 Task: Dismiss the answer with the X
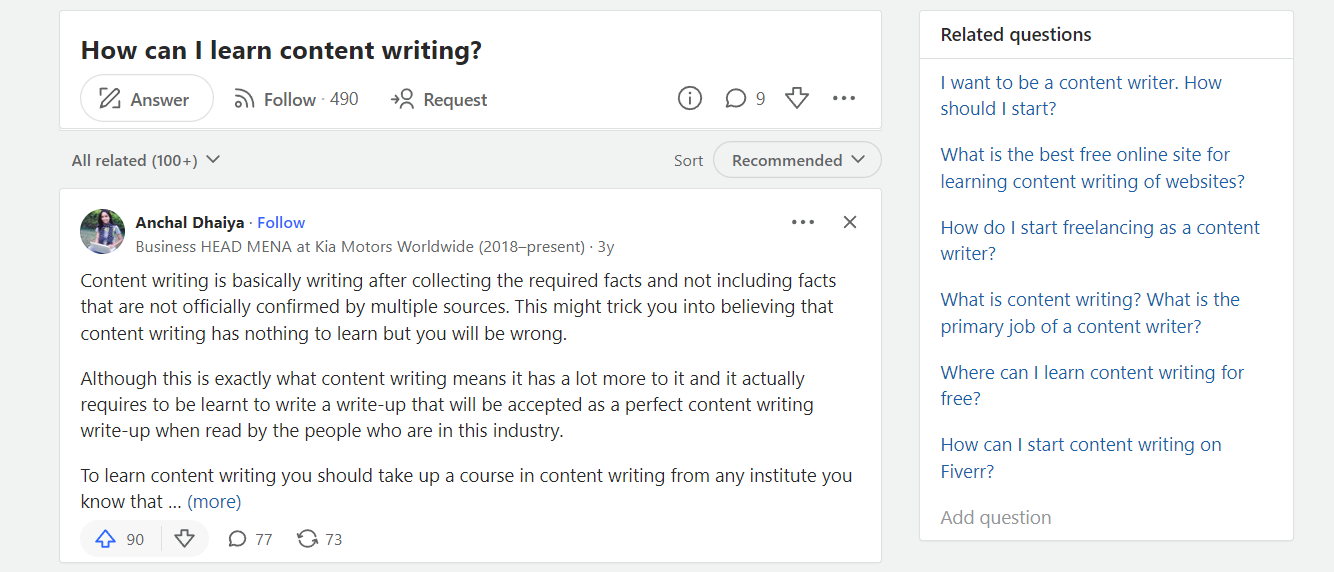coord(850,222)
